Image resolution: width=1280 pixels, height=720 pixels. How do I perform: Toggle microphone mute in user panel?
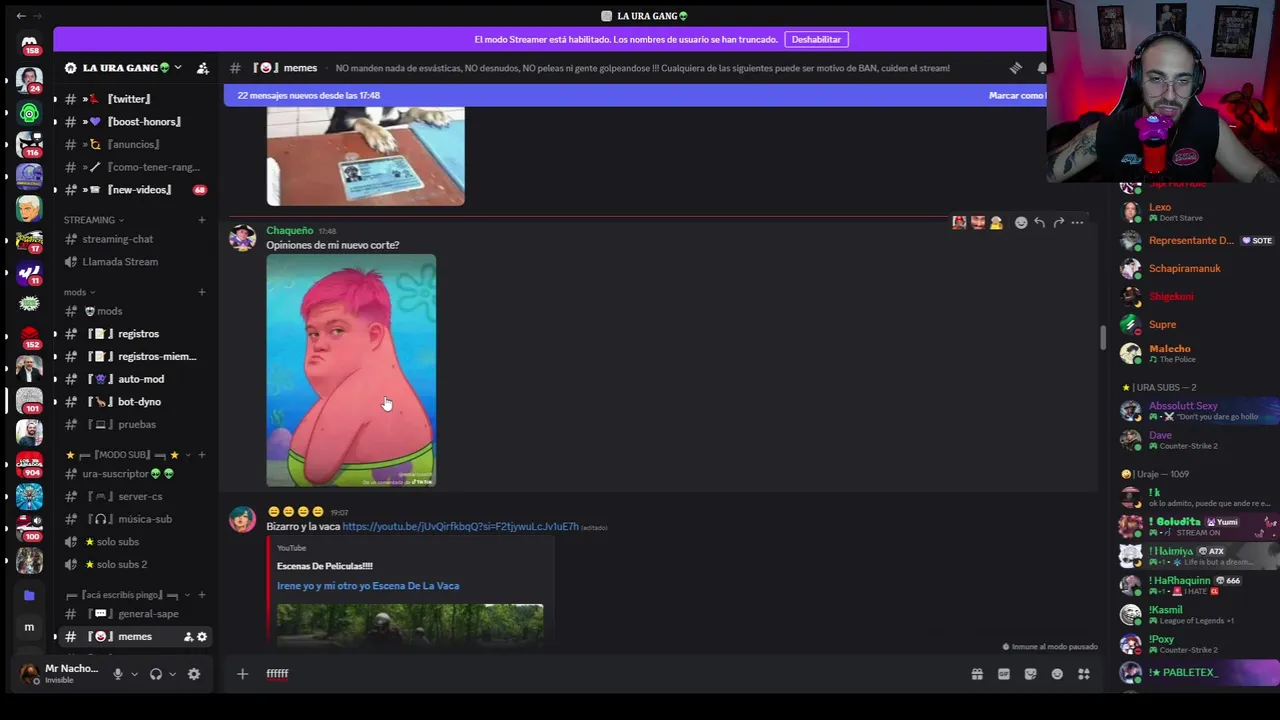coord(117,674)
